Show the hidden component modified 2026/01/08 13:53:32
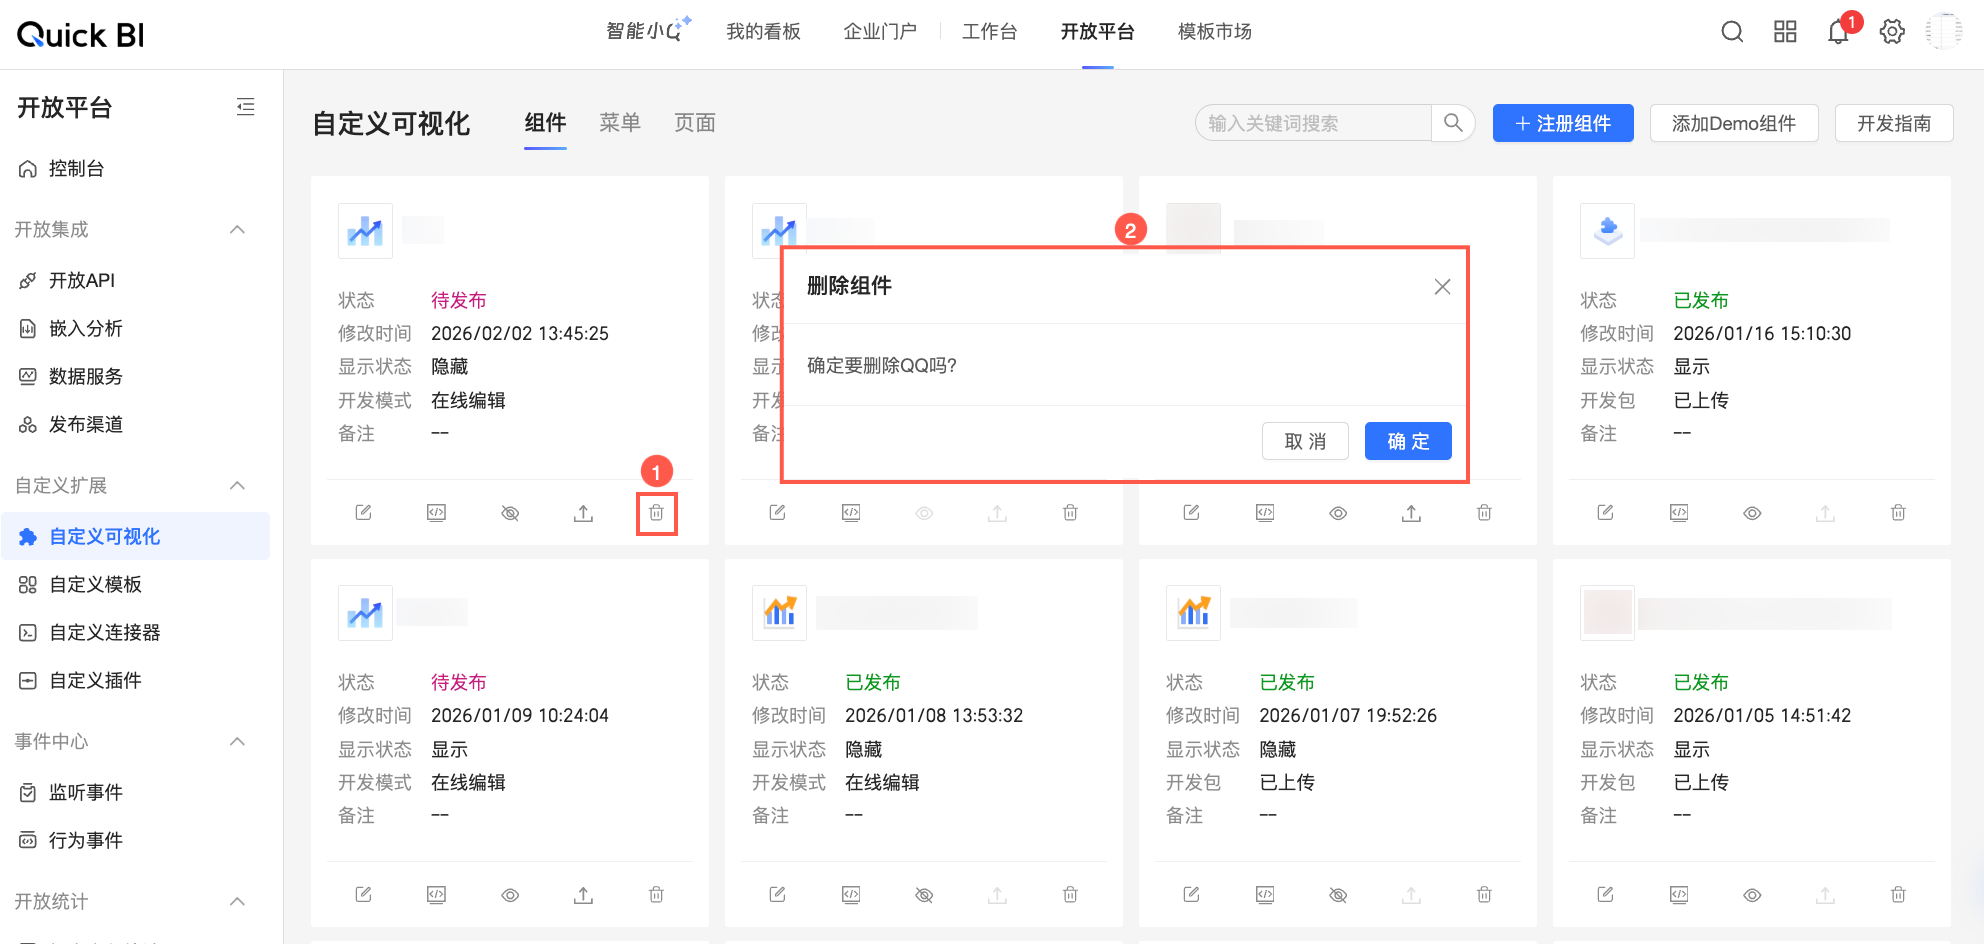Image resolution: width=1984 pixels, height=944 pixels. point(924,895)
